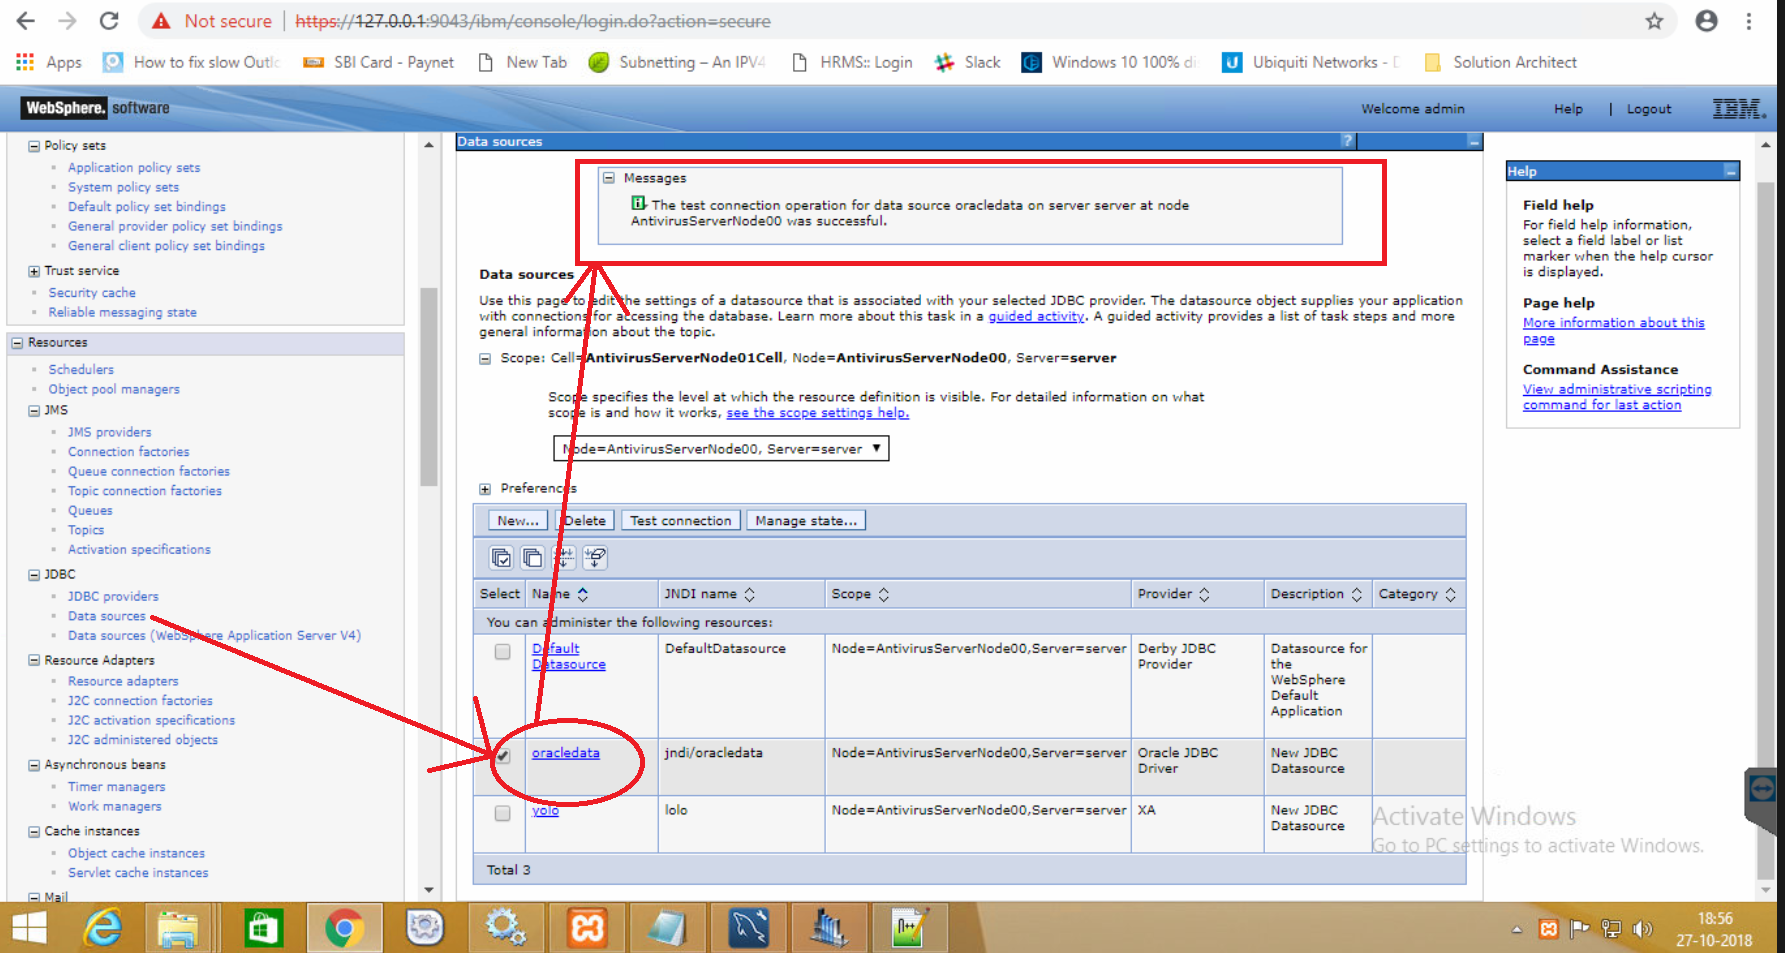Untick the oracledata row checkbox
This screenshot has height=953, width=1785.
coord(502,756)
